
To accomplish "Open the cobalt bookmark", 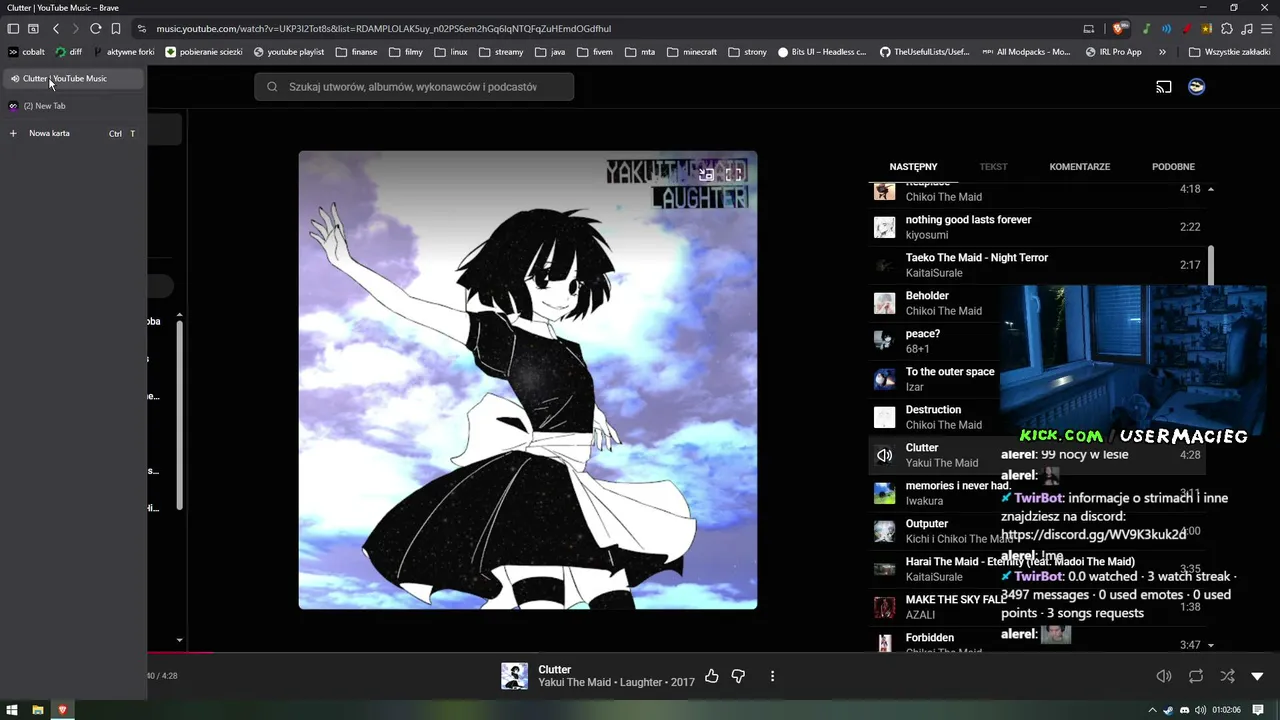I will click(27, 52).
